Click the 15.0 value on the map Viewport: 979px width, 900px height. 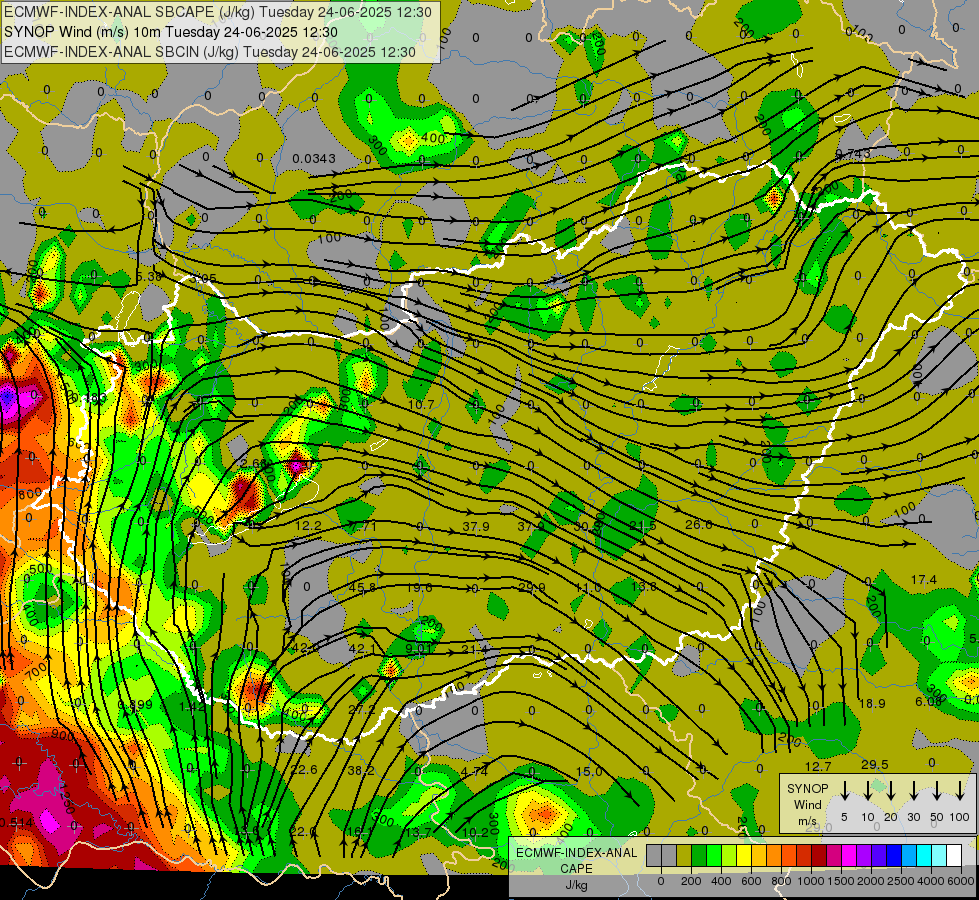[589, 772]
